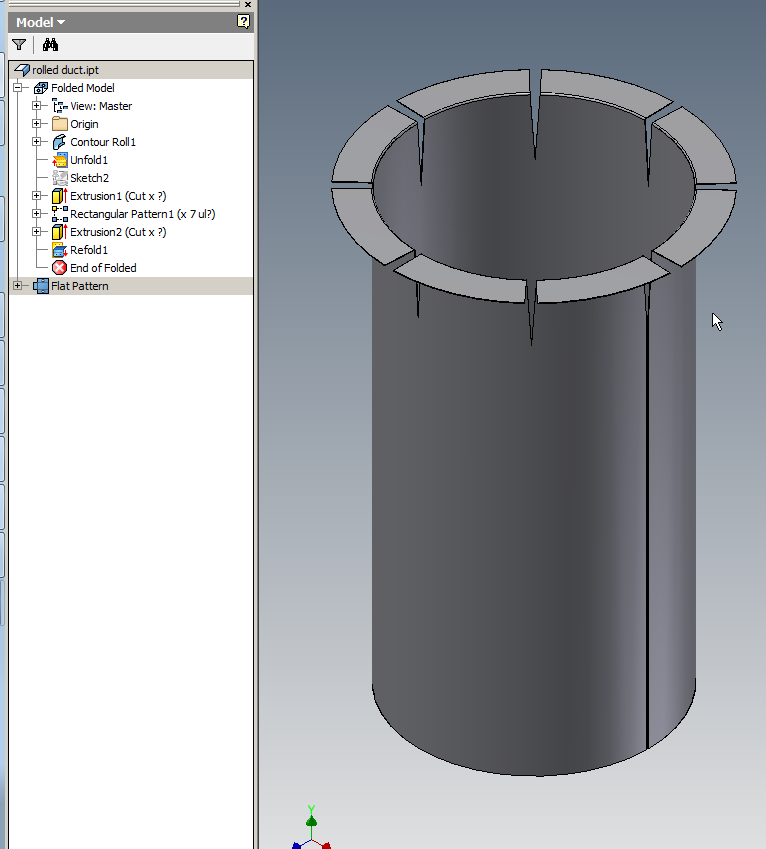
Task: Click the Contour Roll1 feature icon
Action: coord(60,142)
